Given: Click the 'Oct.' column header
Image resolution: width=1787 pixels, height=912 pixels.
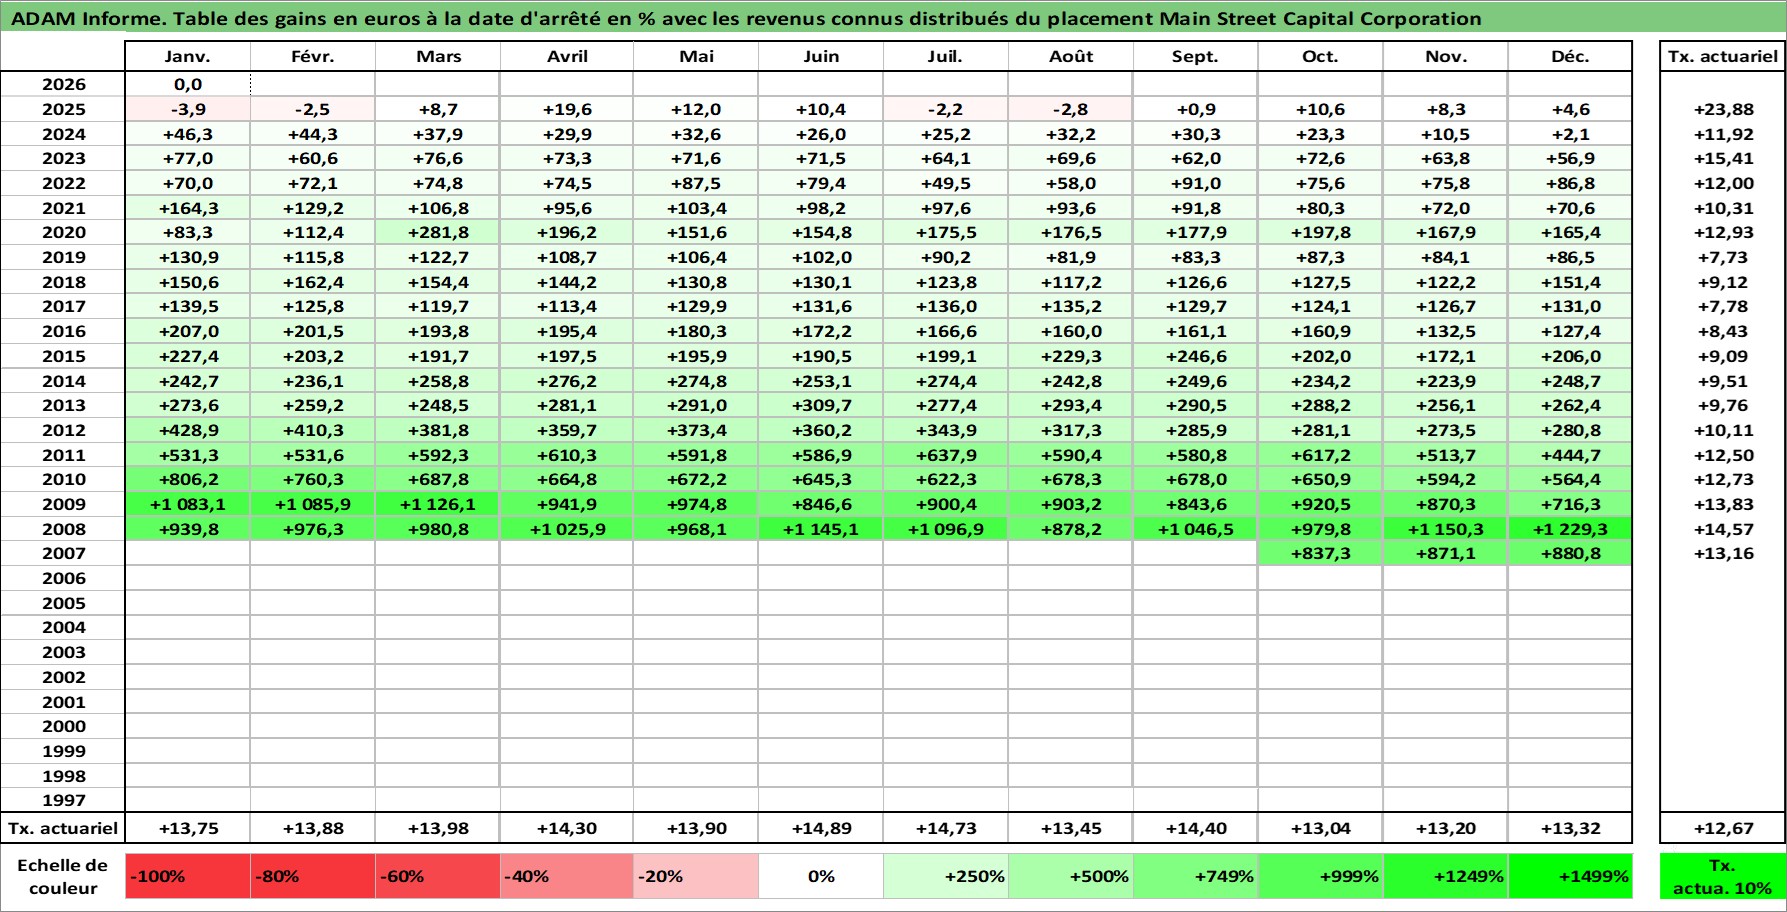Looking at the screenshot, I should pyautogui.click(x=1321, y=56).
